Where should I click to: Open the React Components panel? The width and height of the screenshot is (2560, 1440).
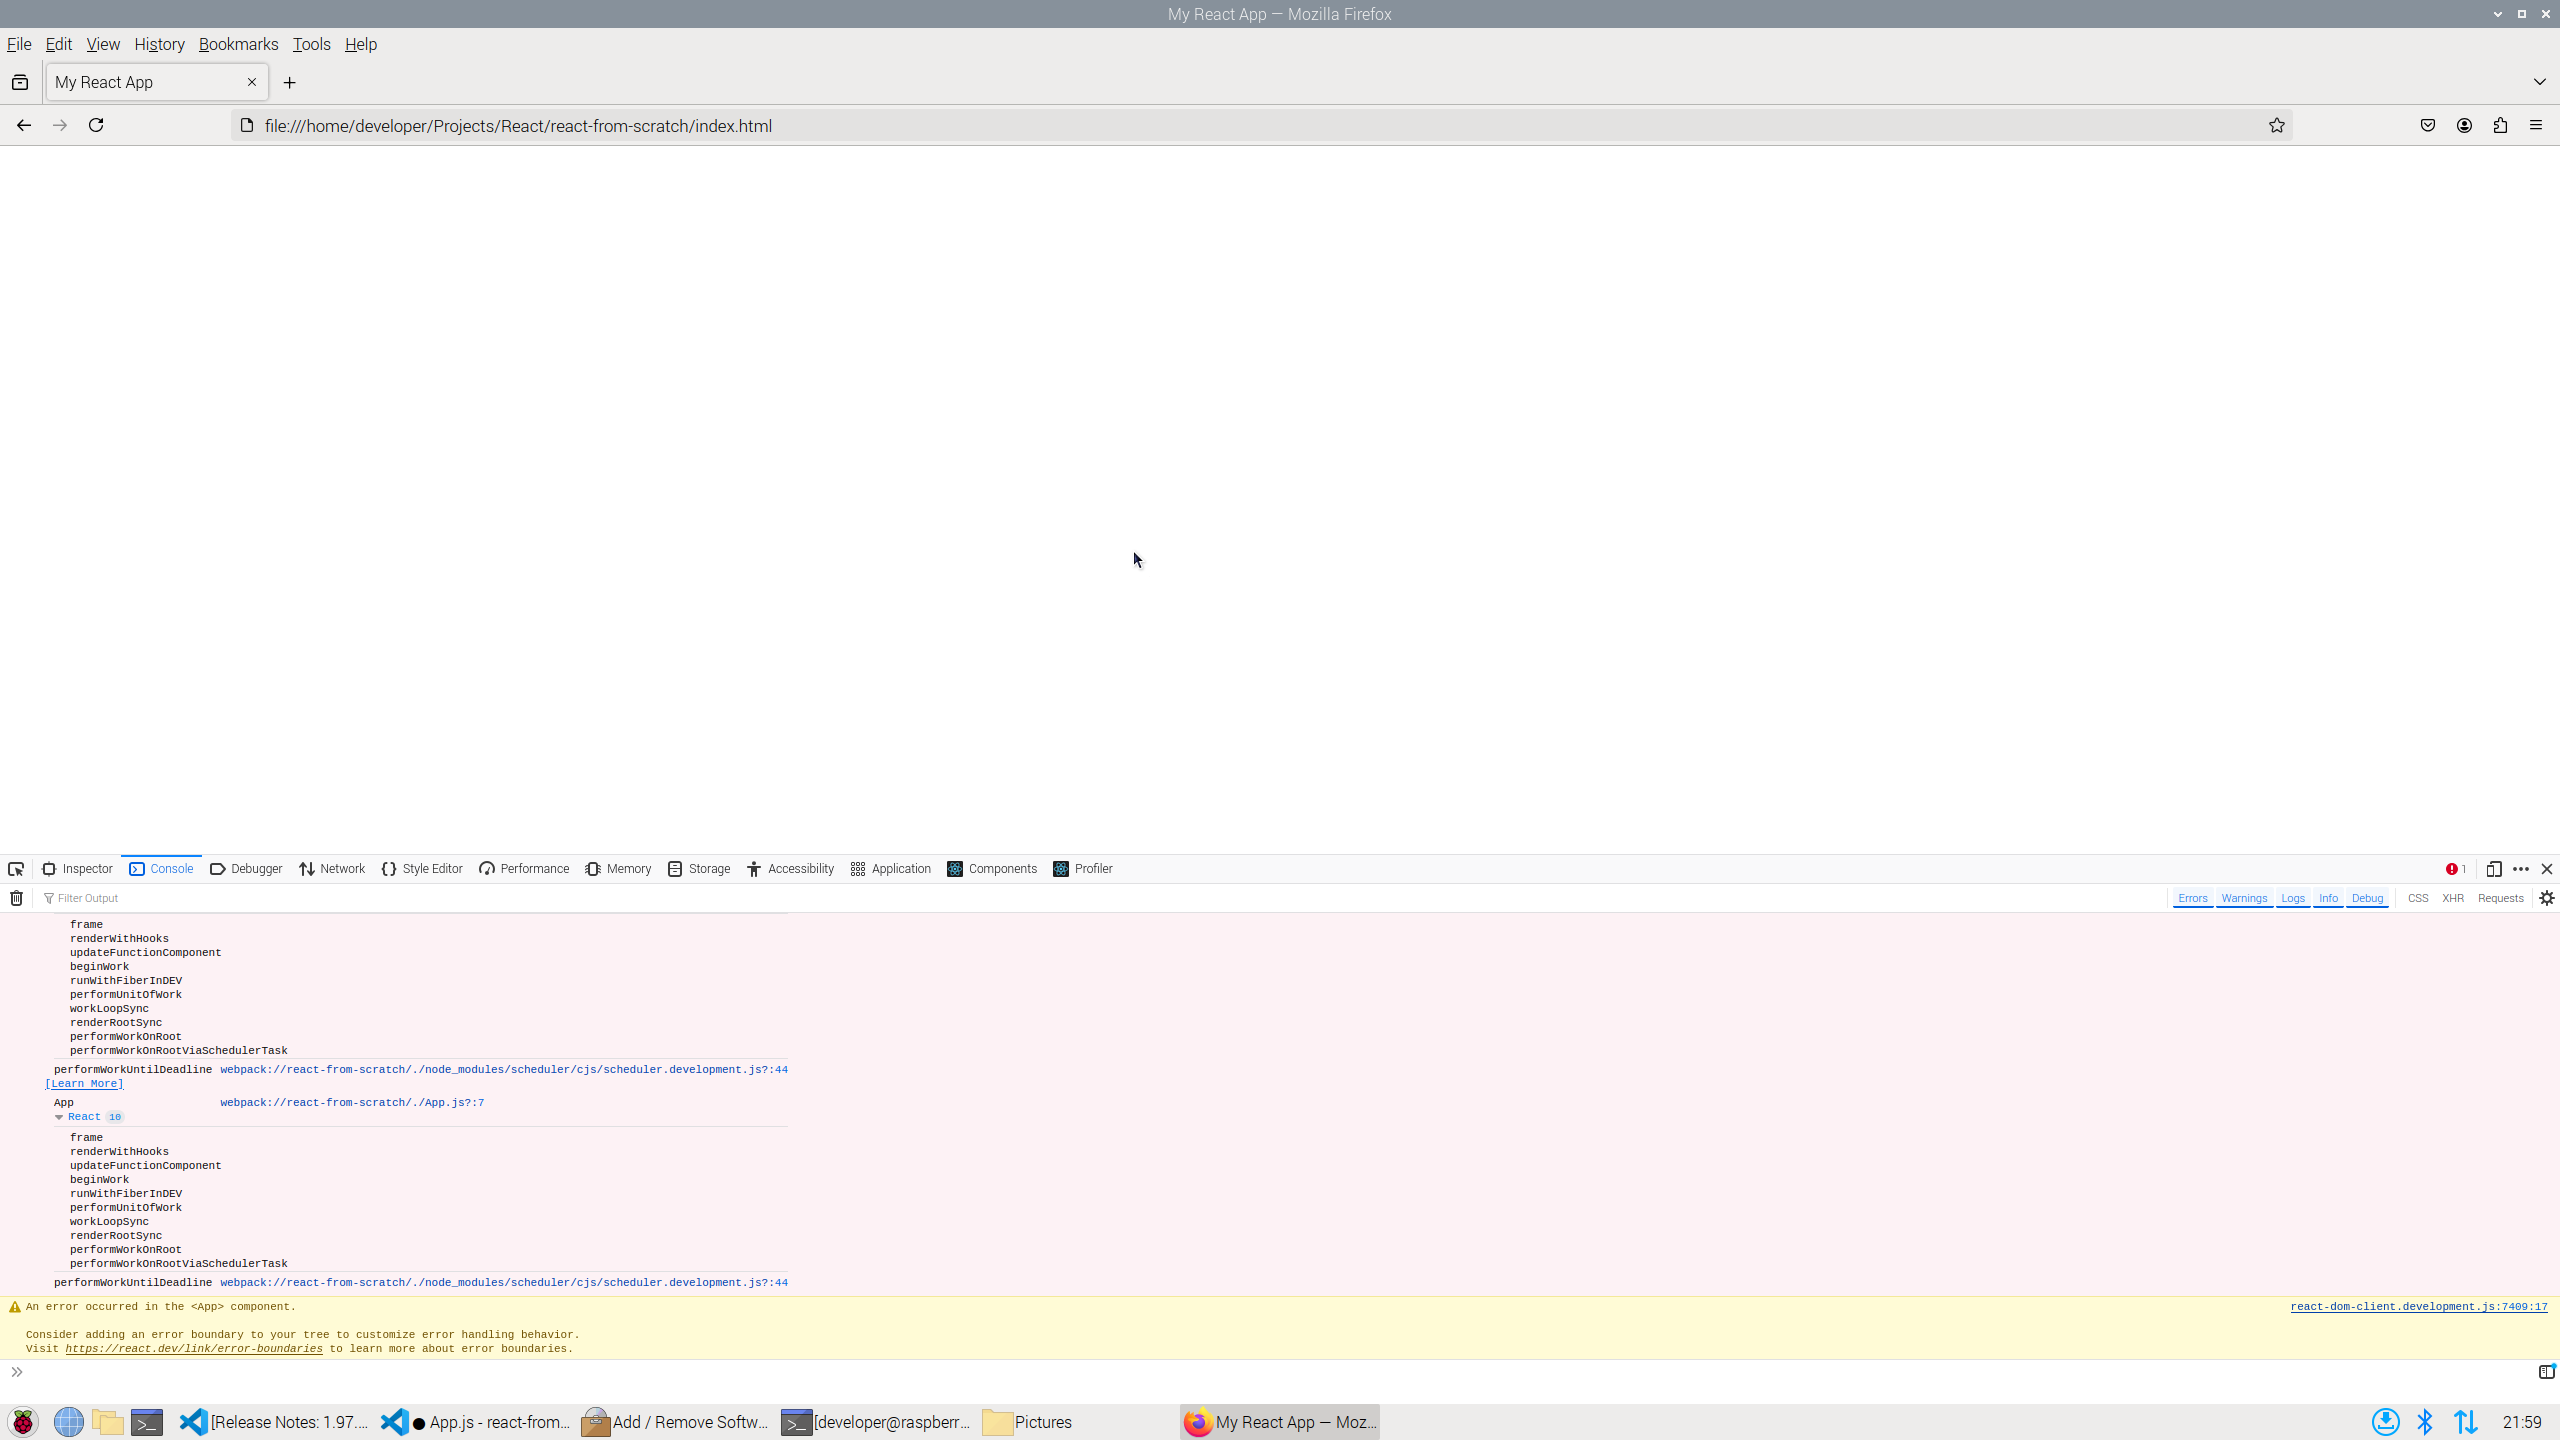pyautogui.click(x=992, y=869)
